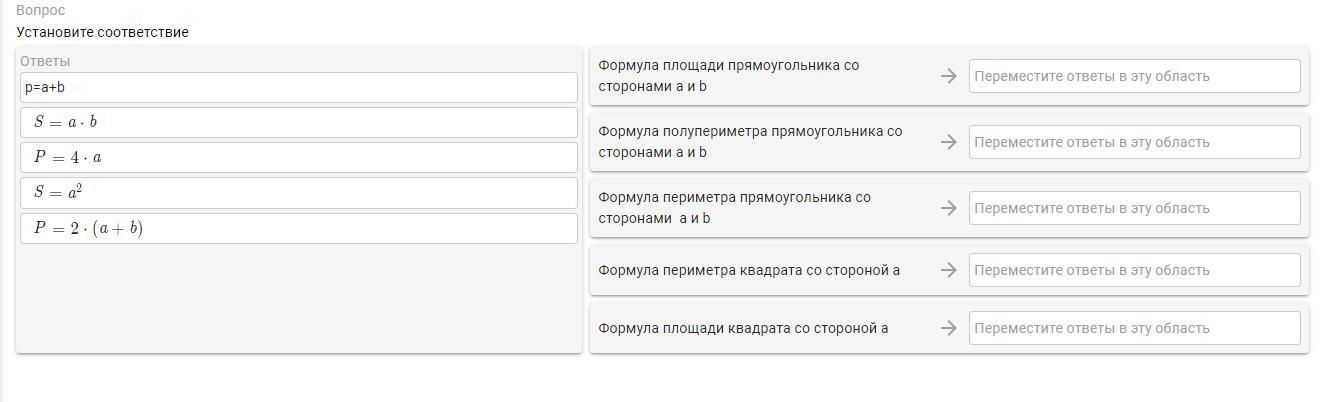Image resolution: width=1339 pixels, height=402 pixels.
Task: Click drop area for square area formula
Action: 1134,328
